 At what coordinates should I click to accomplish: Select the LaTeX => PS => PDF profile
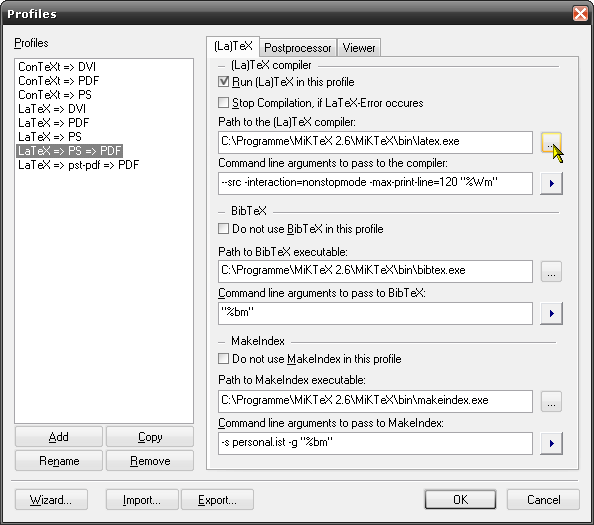[70, 151]
